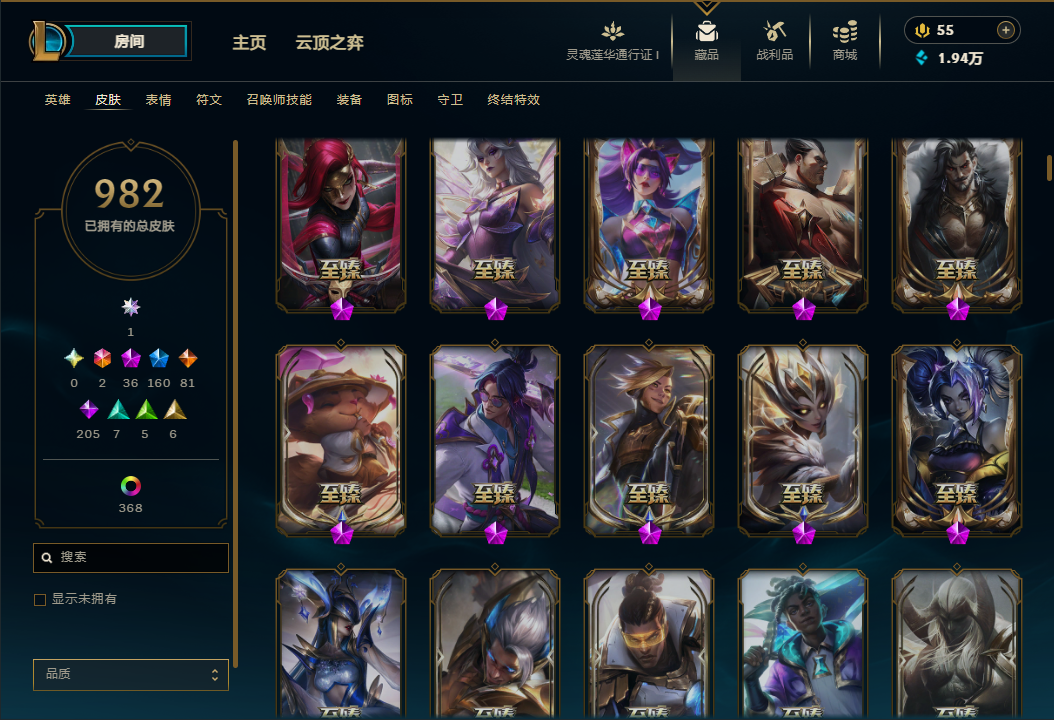Open 云顶之弈 from top navigation
The image size is (1054, 720).
(x=329, y=42)
